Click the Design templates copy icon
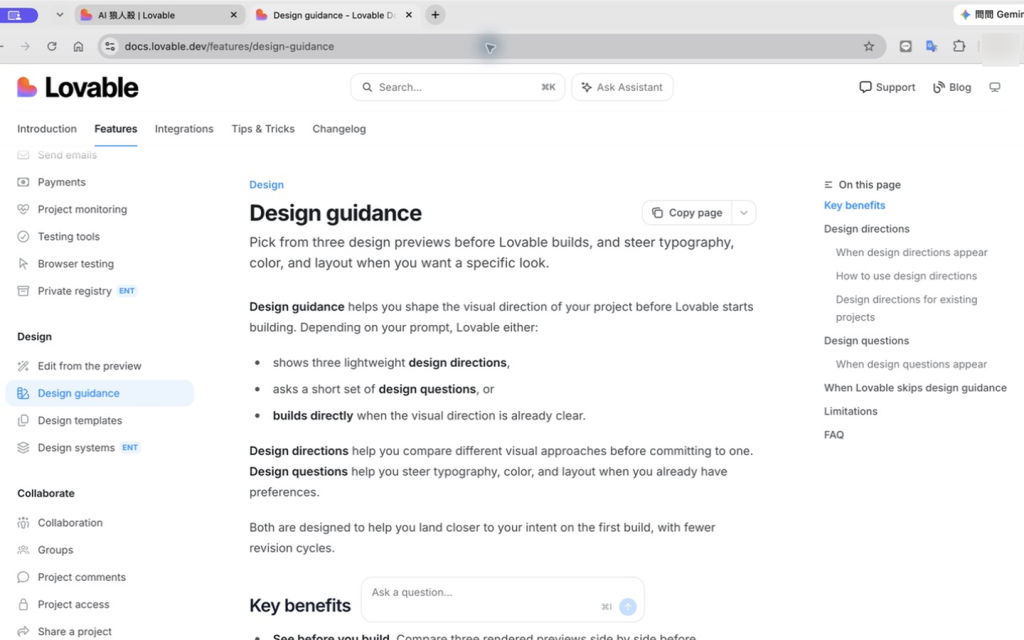 pyautogui.click(x=24, y=421)
